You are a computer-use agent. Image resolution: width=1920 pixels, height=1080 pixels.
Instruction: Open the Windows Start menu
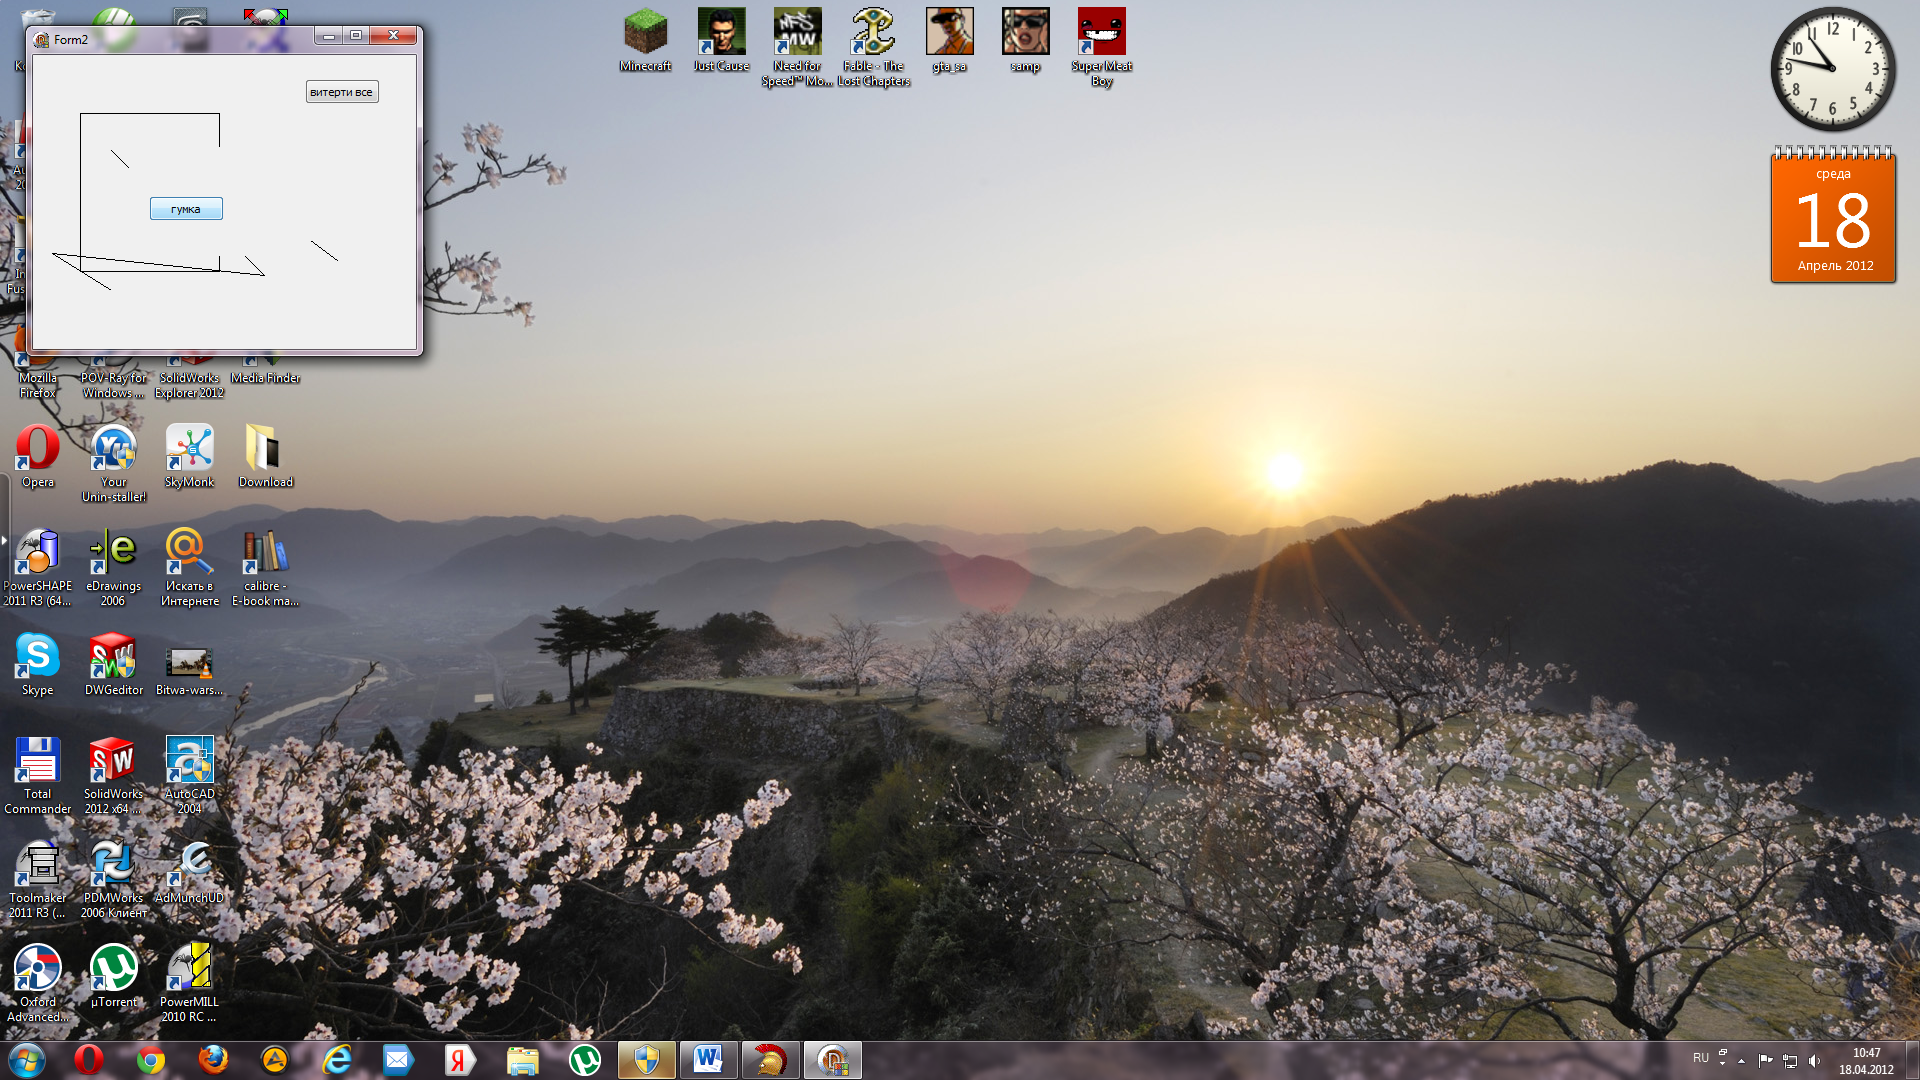(27, 1060)
